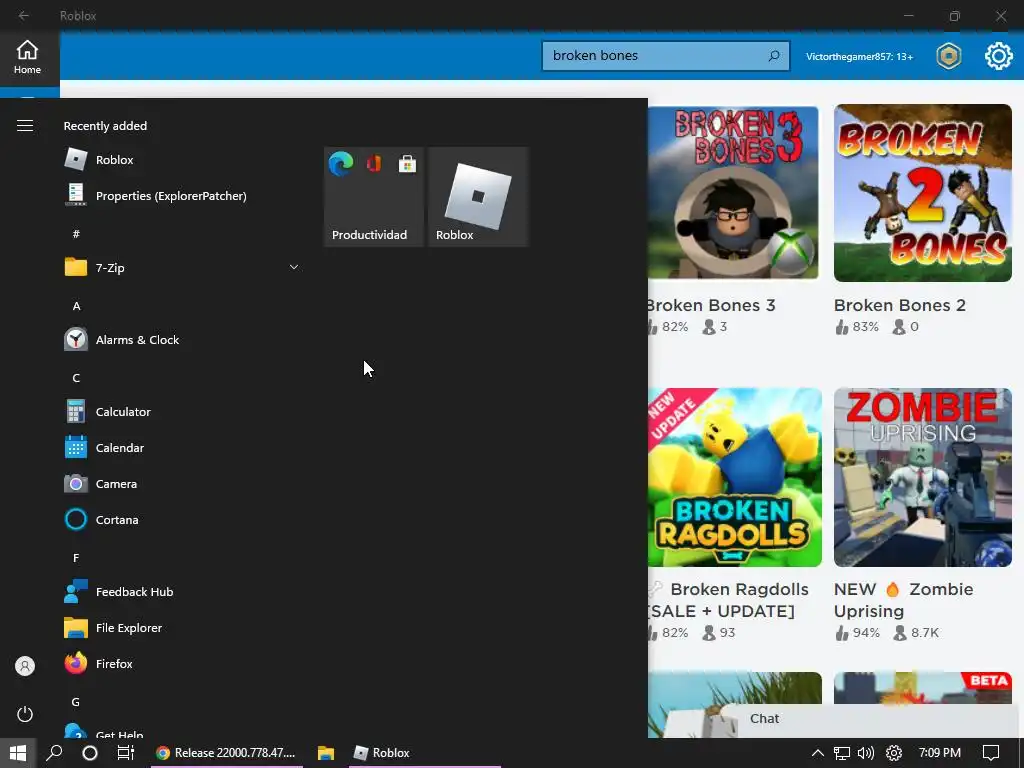The height and width of the screenshot is (768, 1024).
Task: Open the Productividad tile folder label
Action: (x=369, y=234)
